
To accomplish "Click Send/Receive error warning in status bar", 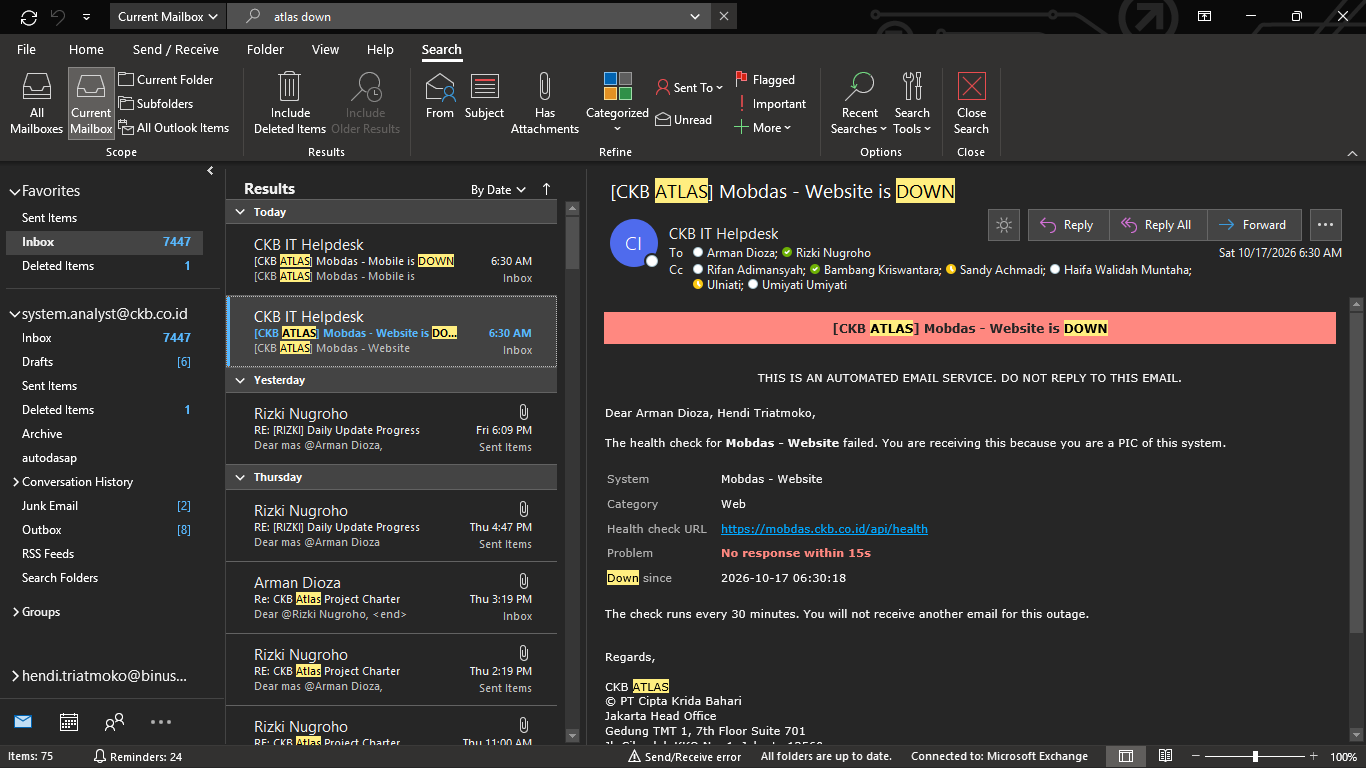I will pyautogui.click(x=685, y=757).
